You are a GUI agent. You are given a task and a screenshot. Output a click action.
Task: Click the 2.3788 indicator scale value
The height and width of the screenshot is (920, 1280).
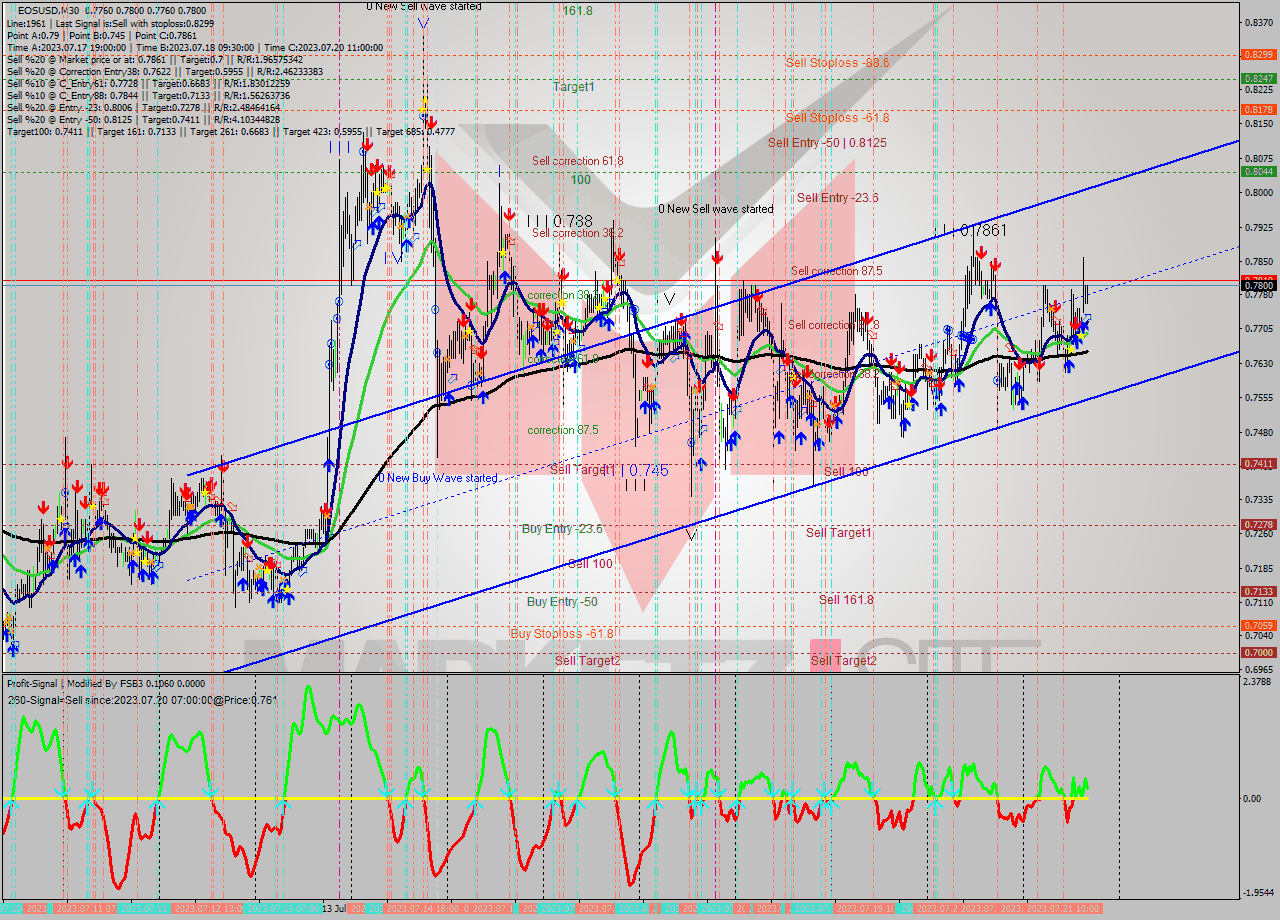[x=1257, y=681]
